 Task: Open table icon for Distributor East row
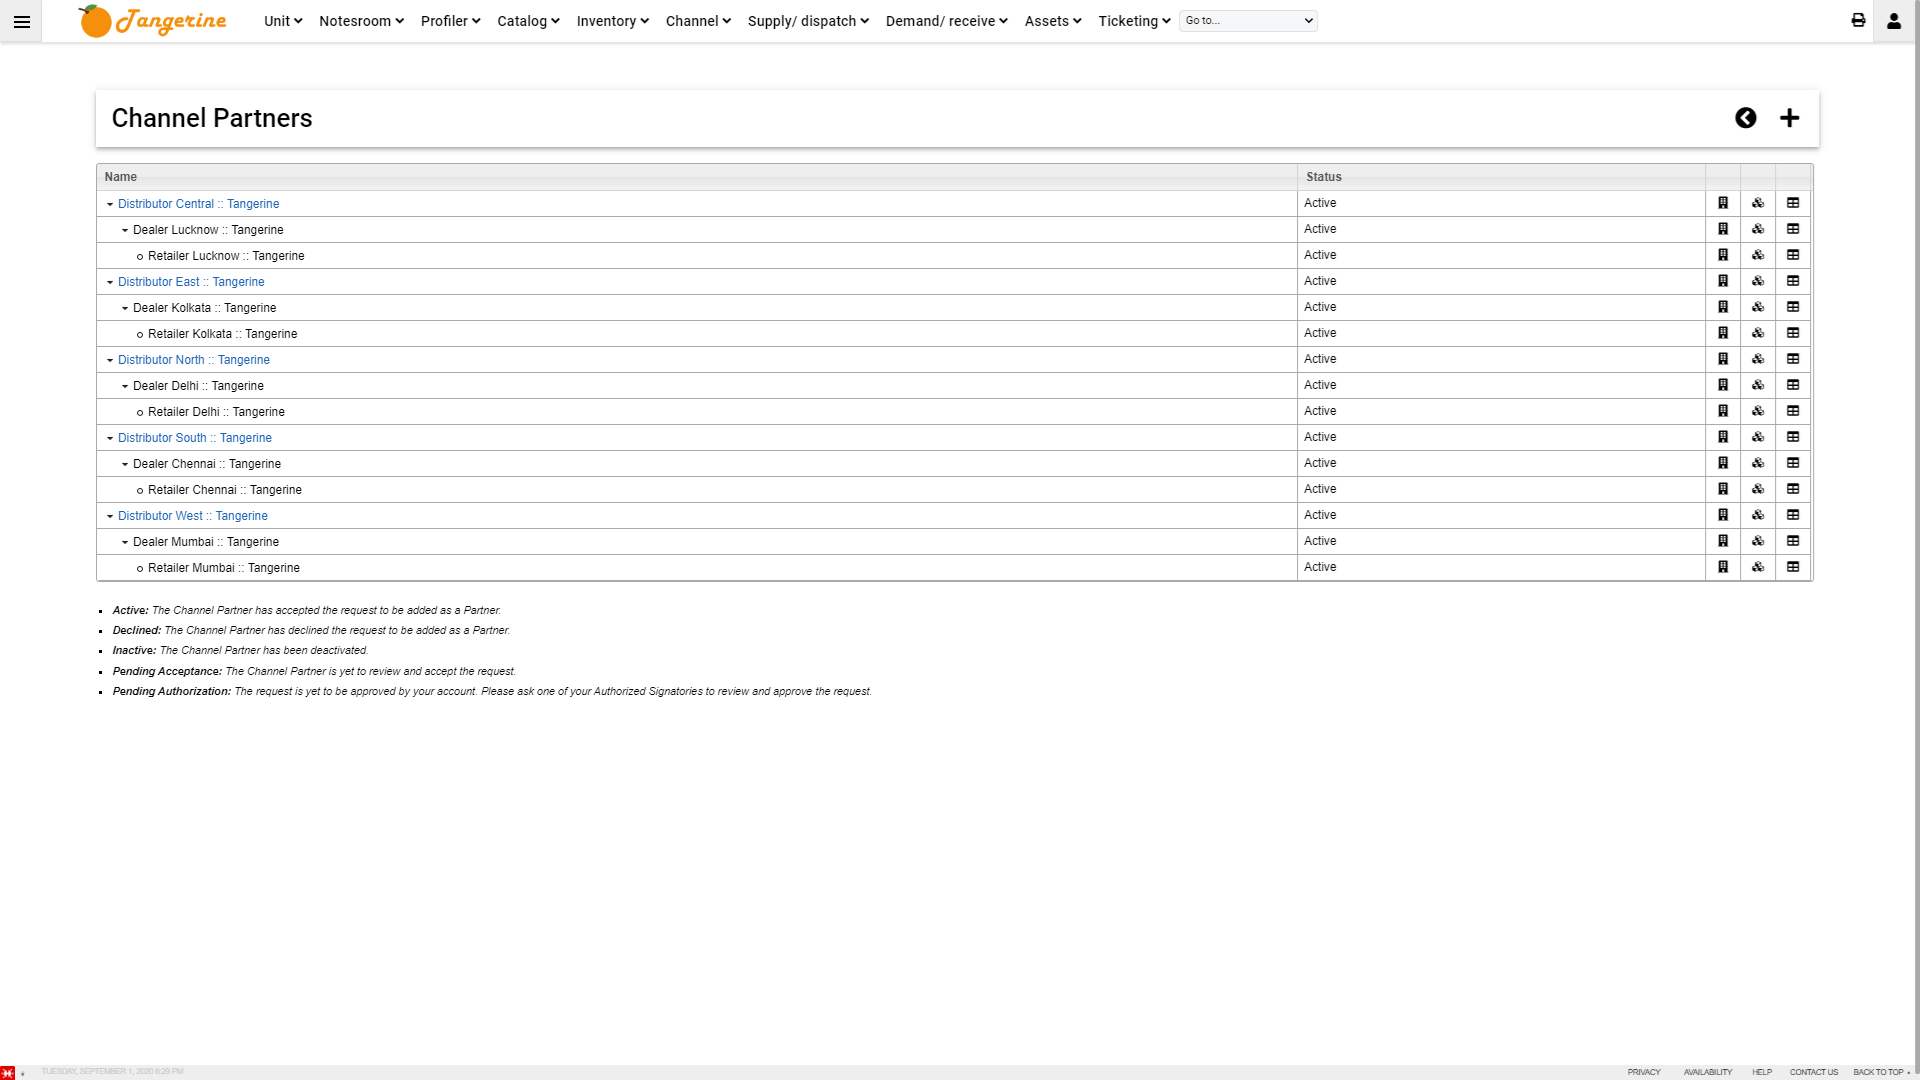pos(1793,281)
